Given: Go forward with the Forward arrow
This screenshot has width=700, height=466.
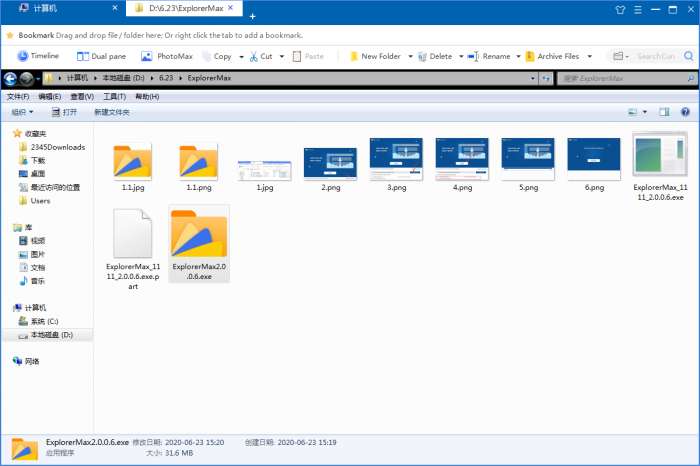Looking at the screenshot, I should click(x=26, y=79).
